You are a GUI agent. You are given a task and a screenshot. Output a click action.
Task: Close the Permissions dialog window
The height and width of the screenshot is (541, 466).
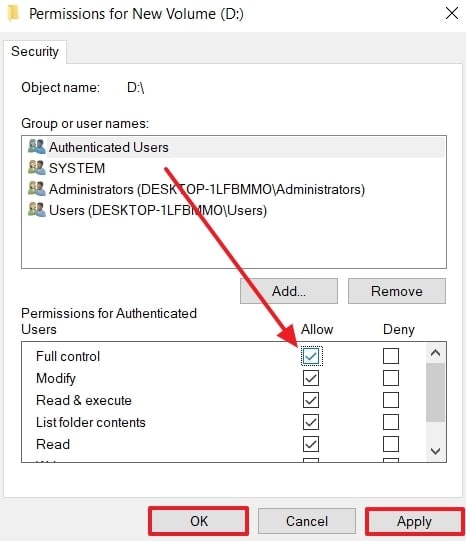452,13
